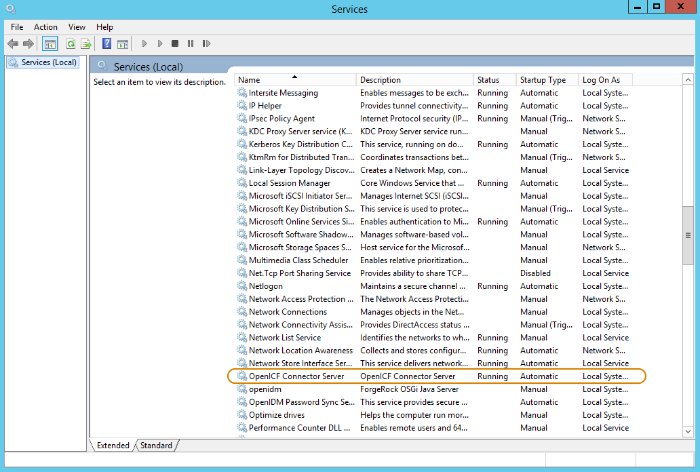
Task: Click the gear icon for Netlogon service
Action: coord(242,286)
